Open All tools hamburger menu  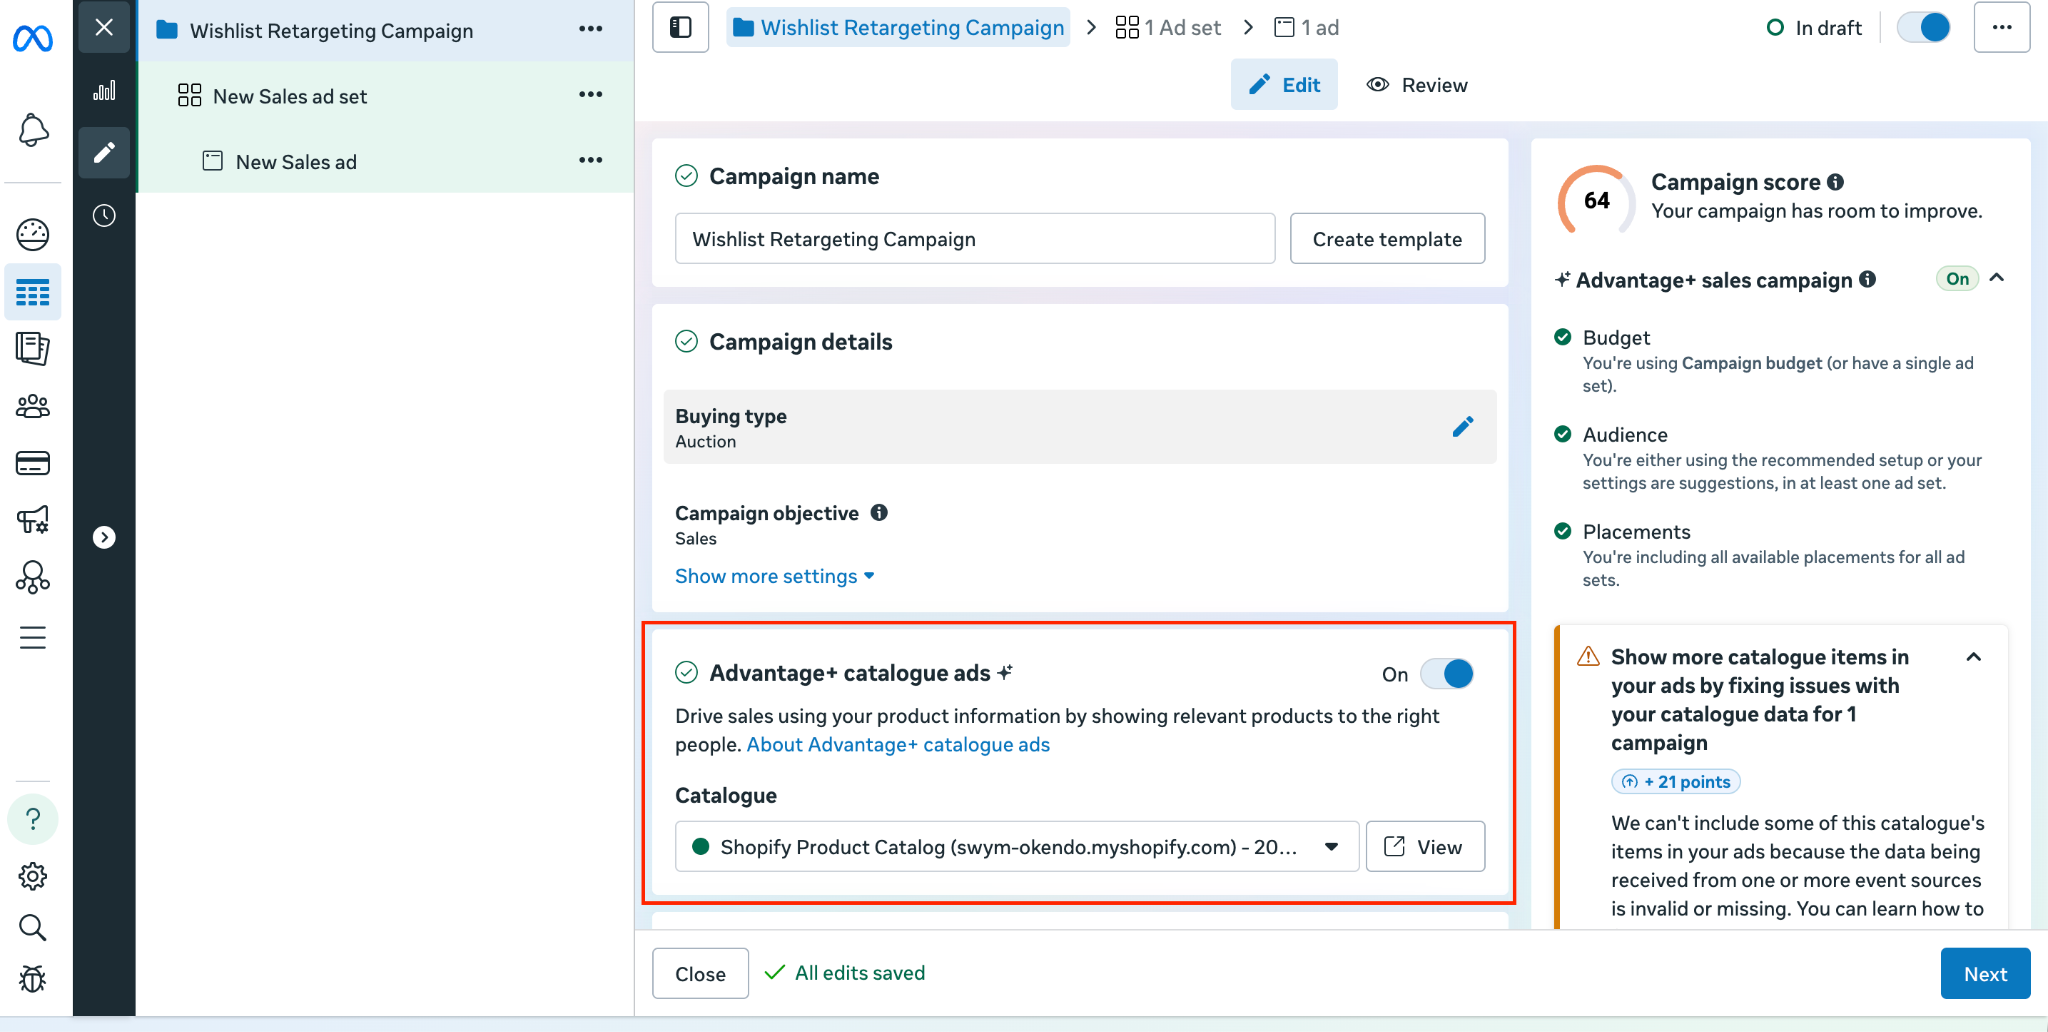coord(33,637)
